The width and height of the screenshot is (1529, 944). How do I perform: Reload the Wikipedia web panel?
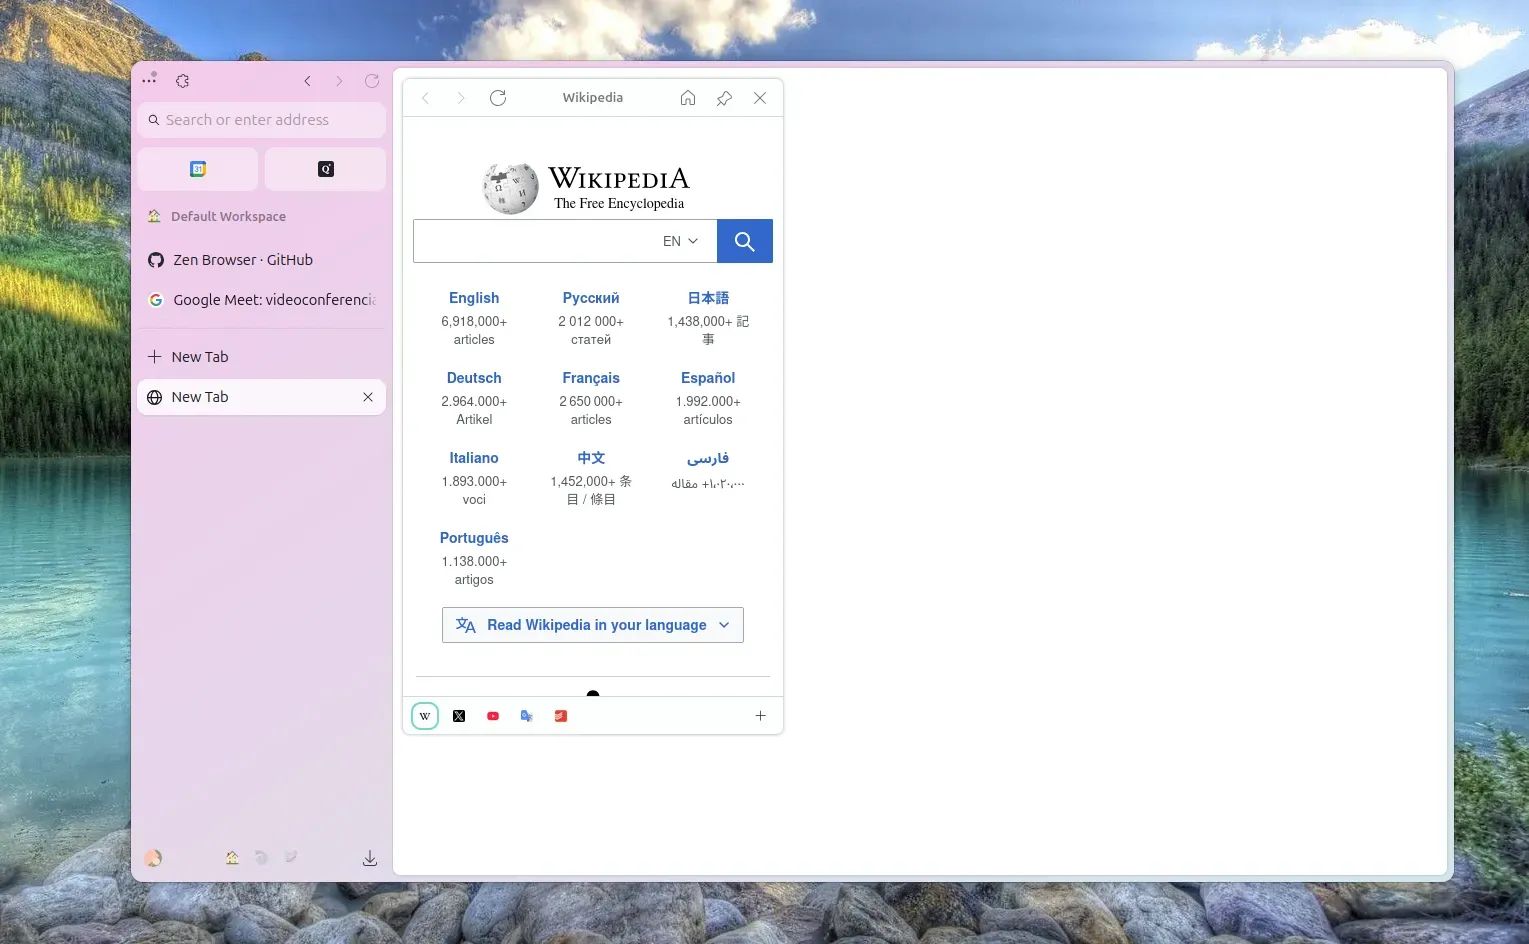(x=498, y=98)
